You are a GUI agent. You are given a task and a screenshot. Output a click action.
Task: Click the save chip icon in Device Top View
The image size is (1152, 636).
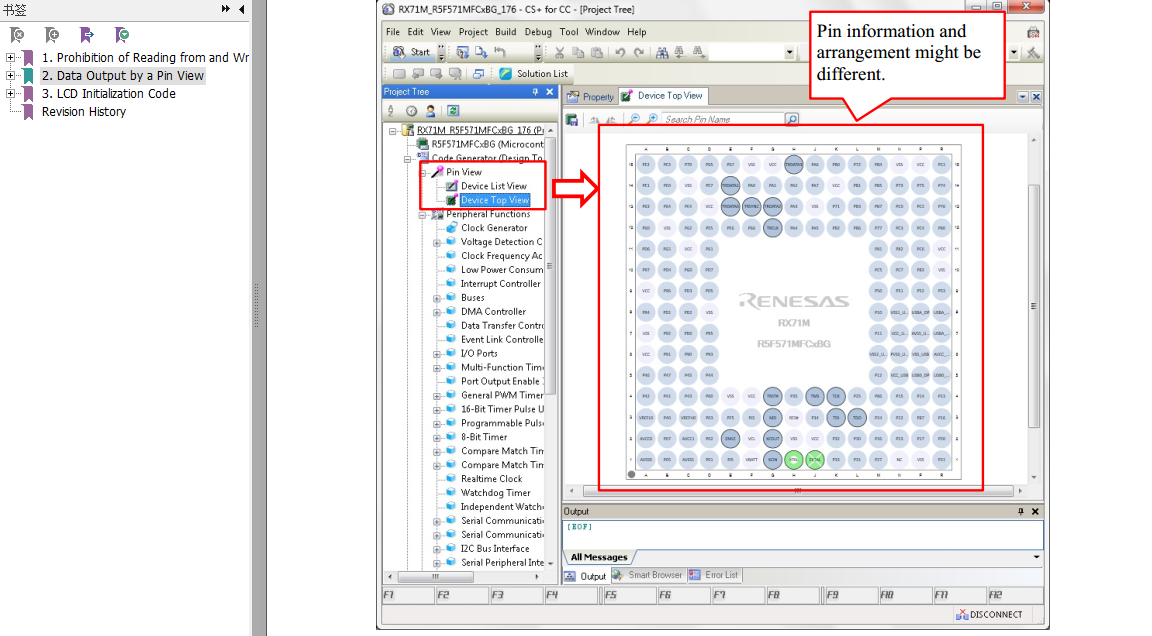click(x=572, y=119)
